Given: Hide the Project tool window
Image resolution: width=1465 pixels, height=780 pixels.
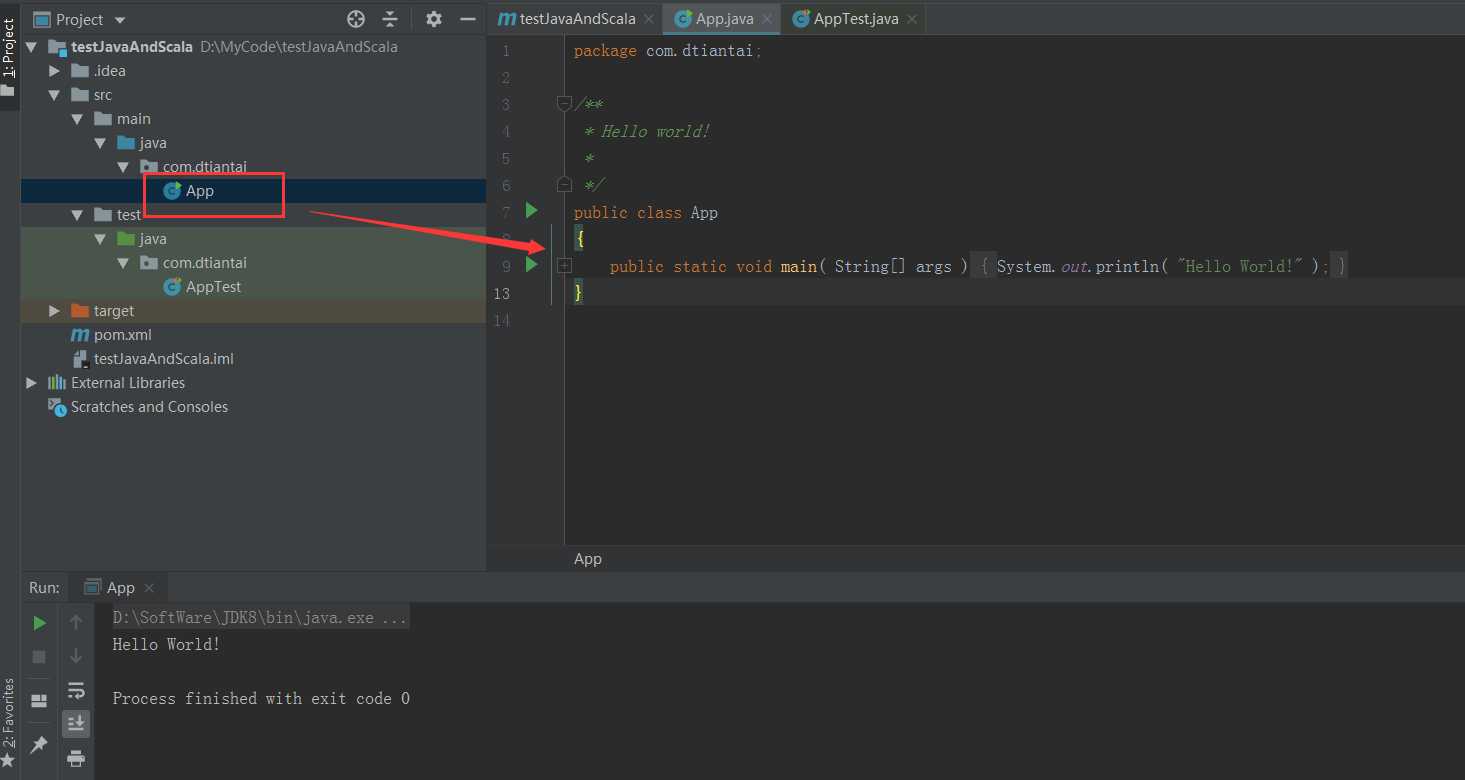Looking at the screenshot, I should 467,19.
